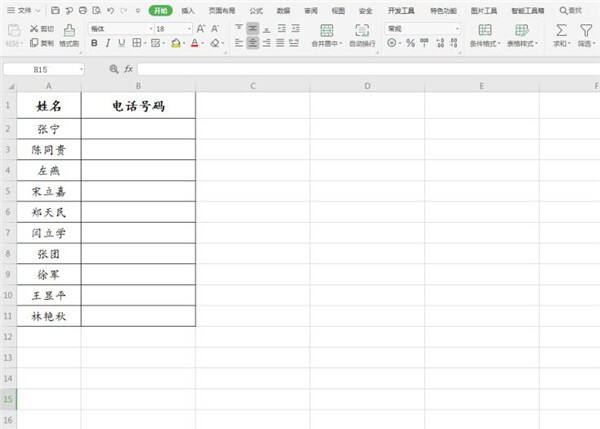Screen dimensions: 600x429
Task: Open the Developer Tools (开发工具) tab
Action: coord(401,11)
